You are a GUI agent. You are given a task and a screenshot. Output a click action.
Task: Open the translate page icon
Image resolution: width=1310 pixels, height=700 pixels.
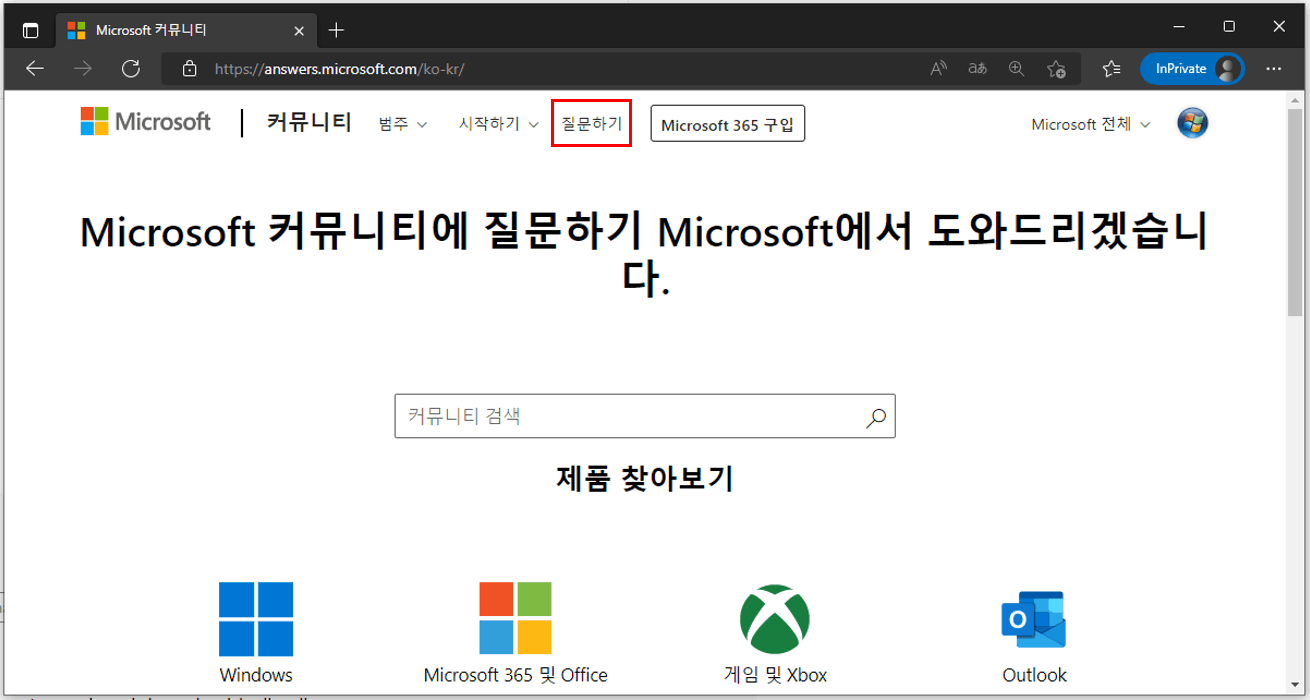pyautogui.click(x=977, y=69)
